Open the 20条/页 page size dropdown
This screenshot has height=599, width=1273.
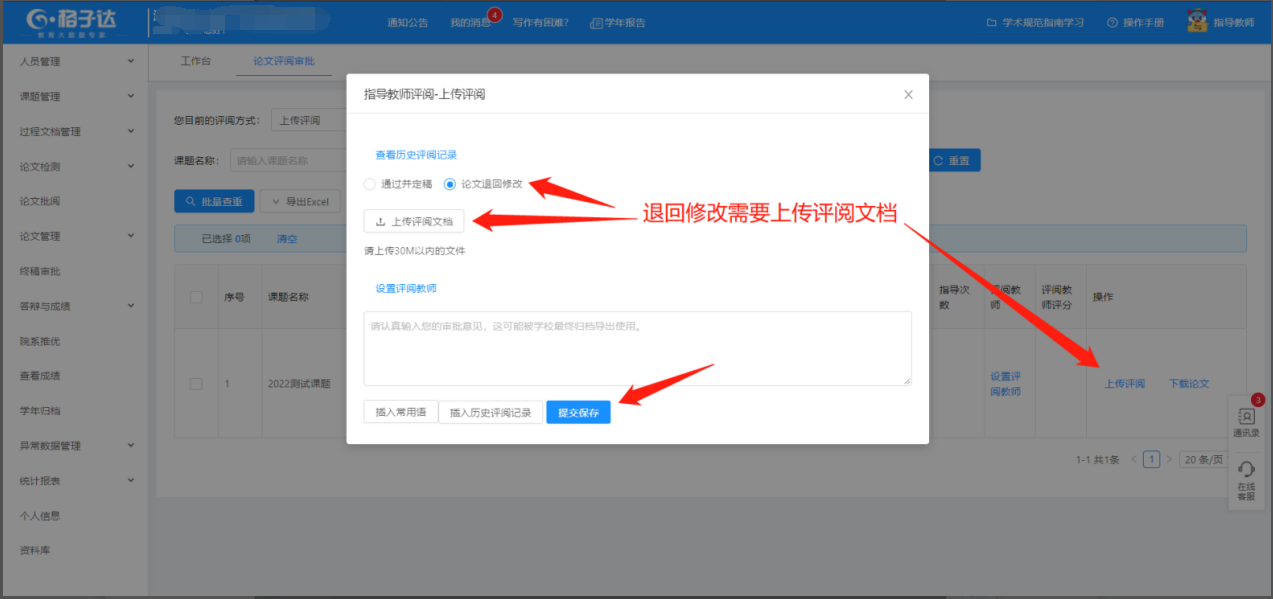click(1201, 459)
